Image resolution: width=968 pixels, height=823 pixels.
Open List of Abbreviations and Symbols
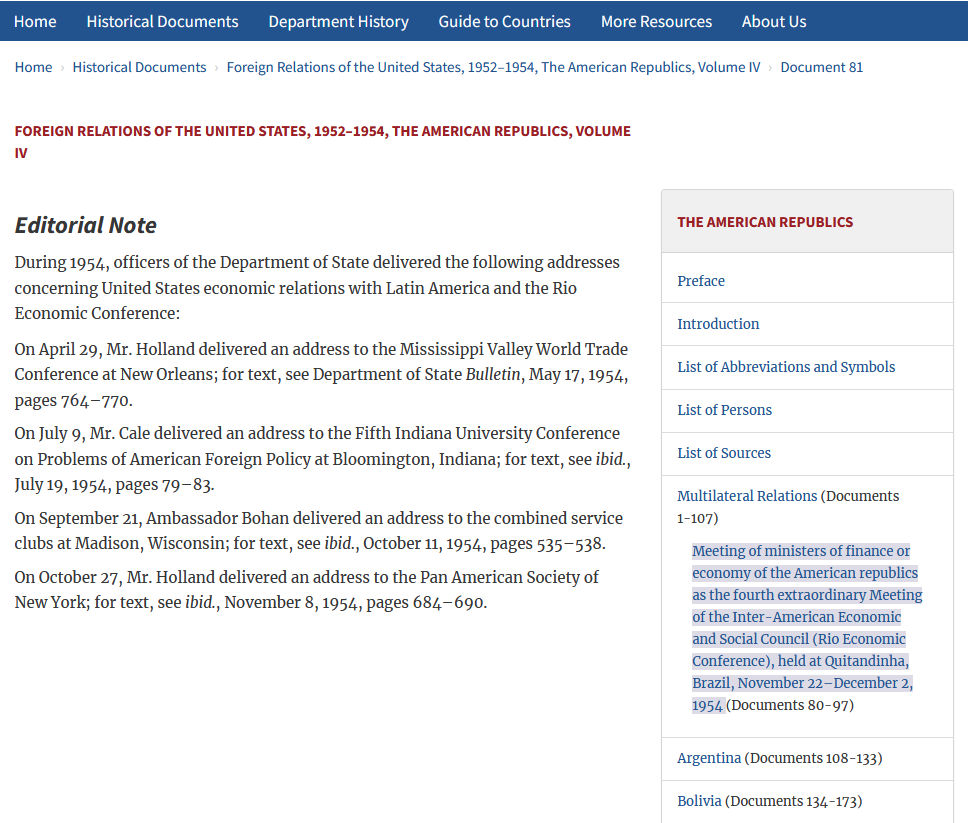pyautogui.click(x=786, y=367)
